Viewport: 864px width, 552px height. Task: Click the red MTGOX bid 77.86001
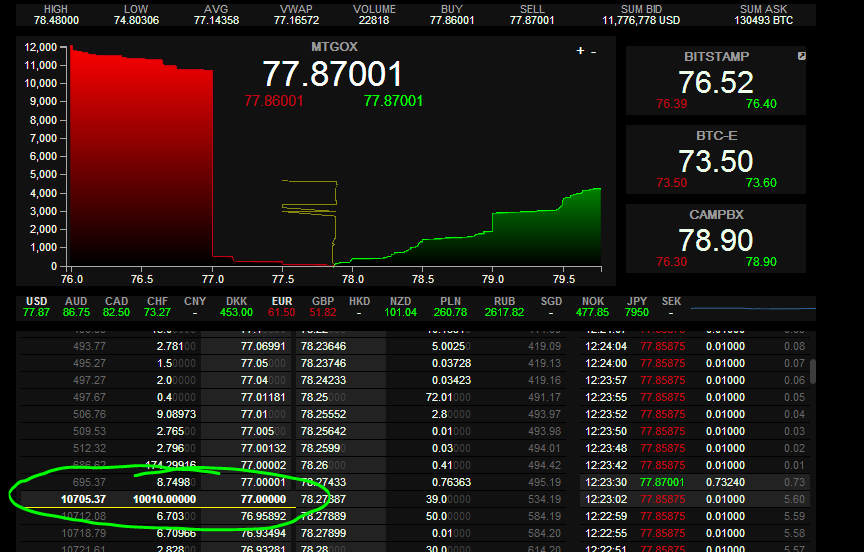pos(274,101)
